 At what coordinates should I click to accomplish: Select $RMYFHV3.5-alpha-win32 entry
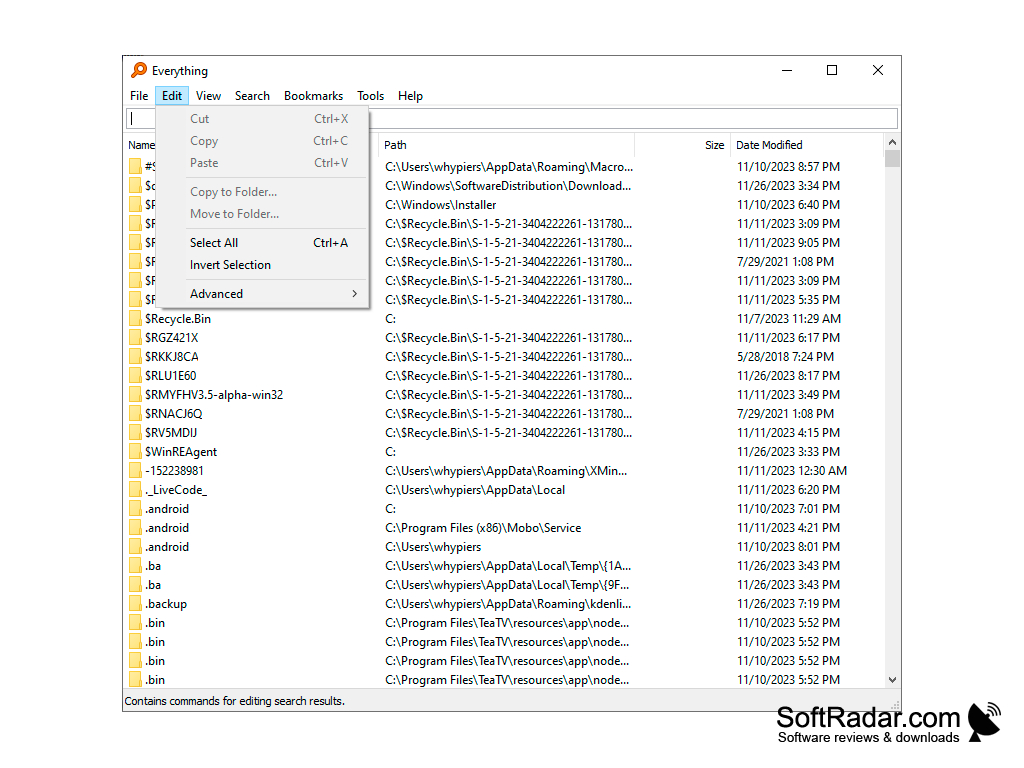(214, 394)
